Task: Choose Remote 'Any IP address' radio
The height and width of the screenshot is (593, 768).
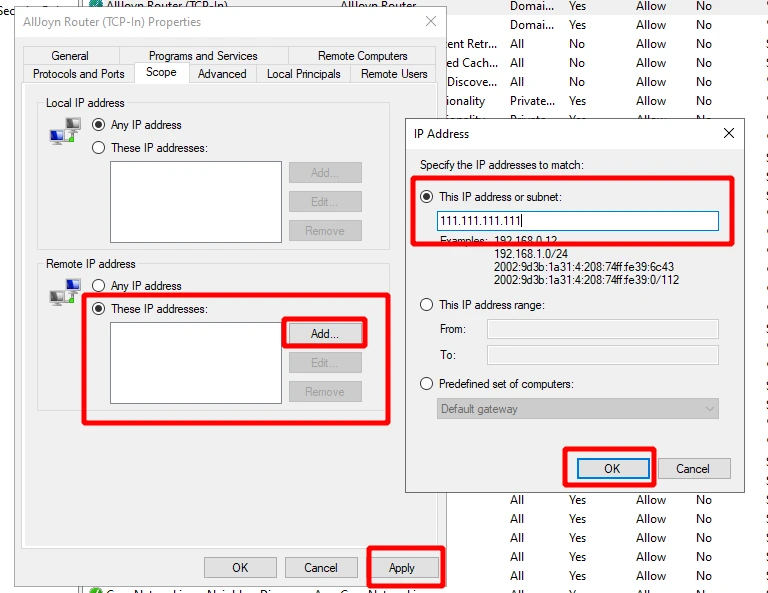Action: click(x=98, y=285)
